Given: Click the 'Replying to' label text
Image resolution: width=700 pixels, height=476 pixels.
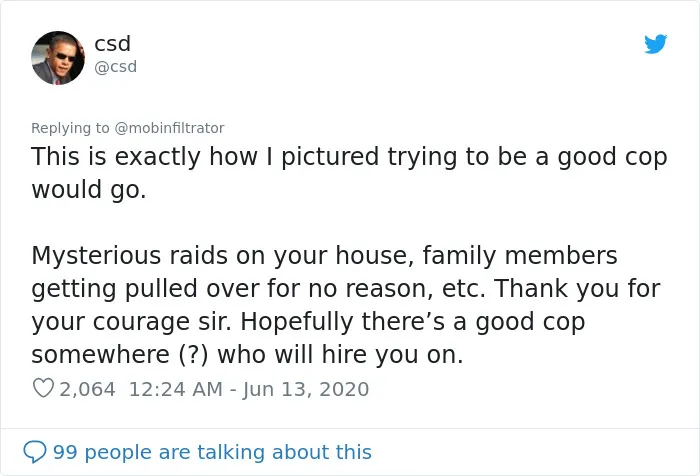Looking at the screenshot, I should (70, 128).
